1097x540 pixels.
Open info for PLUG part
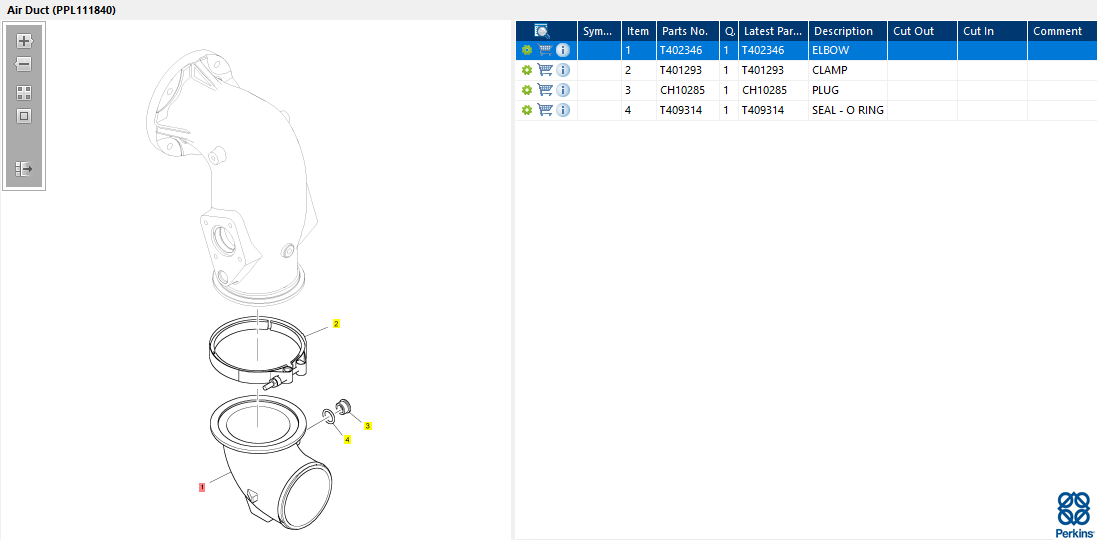563,90
